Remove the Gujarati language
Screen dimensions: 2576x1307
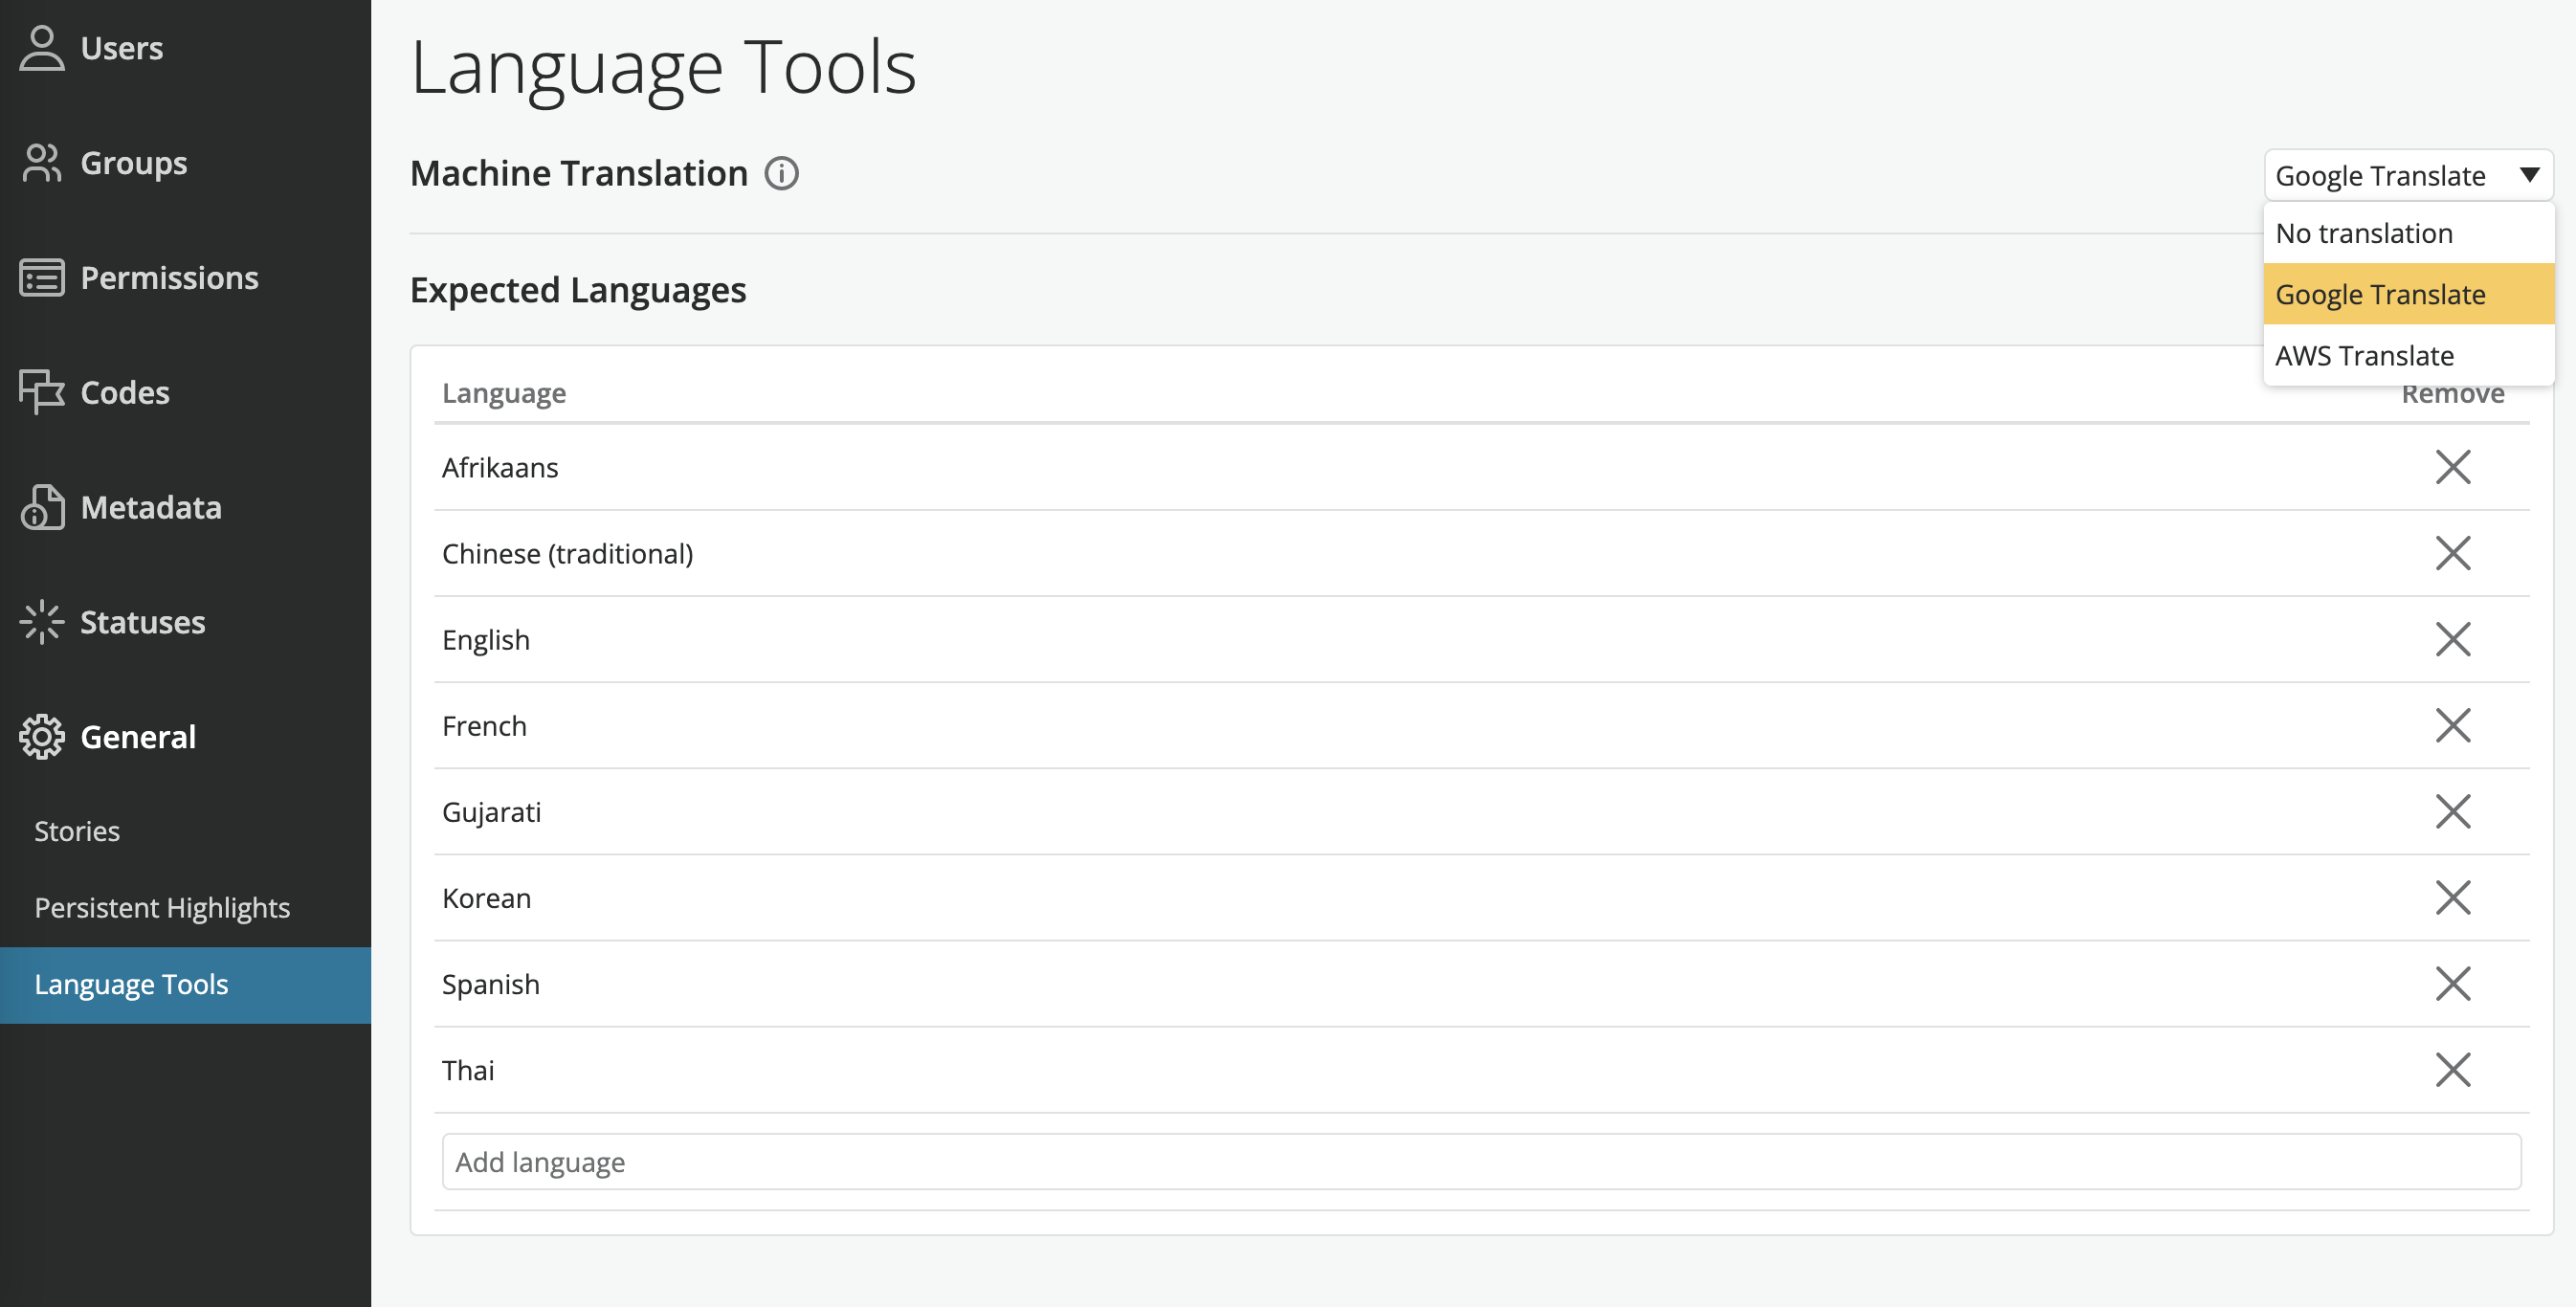click(x=2452, y=811)
